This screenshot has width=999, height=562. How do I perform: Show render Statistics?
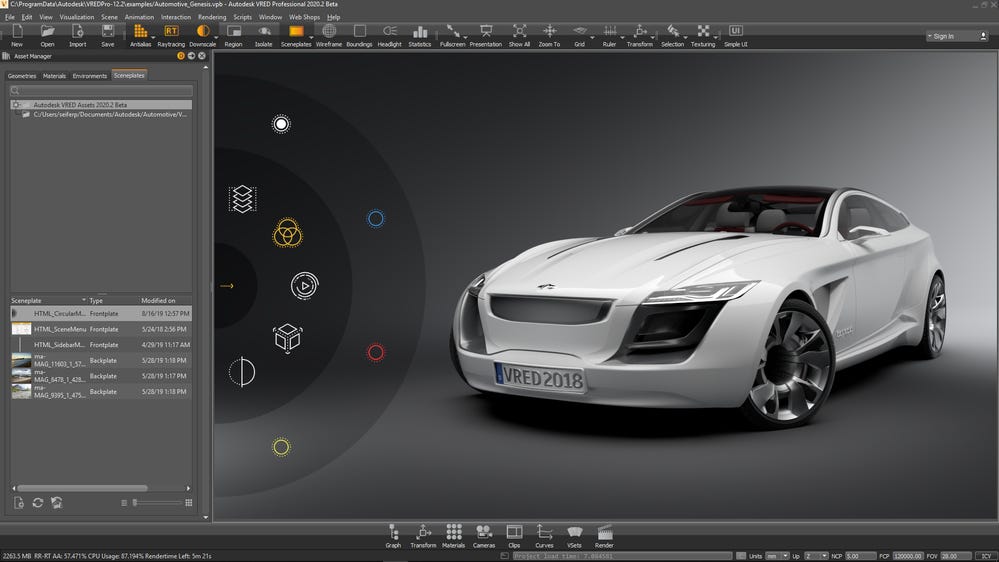419,35
